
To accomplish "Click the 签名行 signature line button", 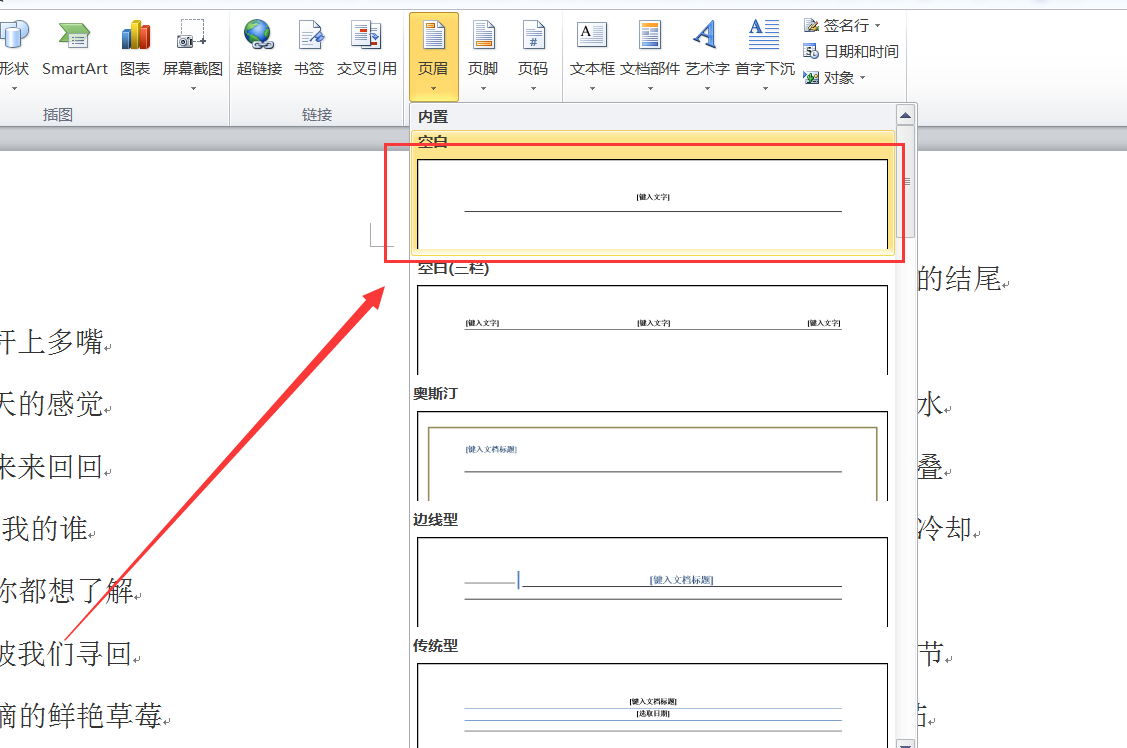I will [844, 25].
